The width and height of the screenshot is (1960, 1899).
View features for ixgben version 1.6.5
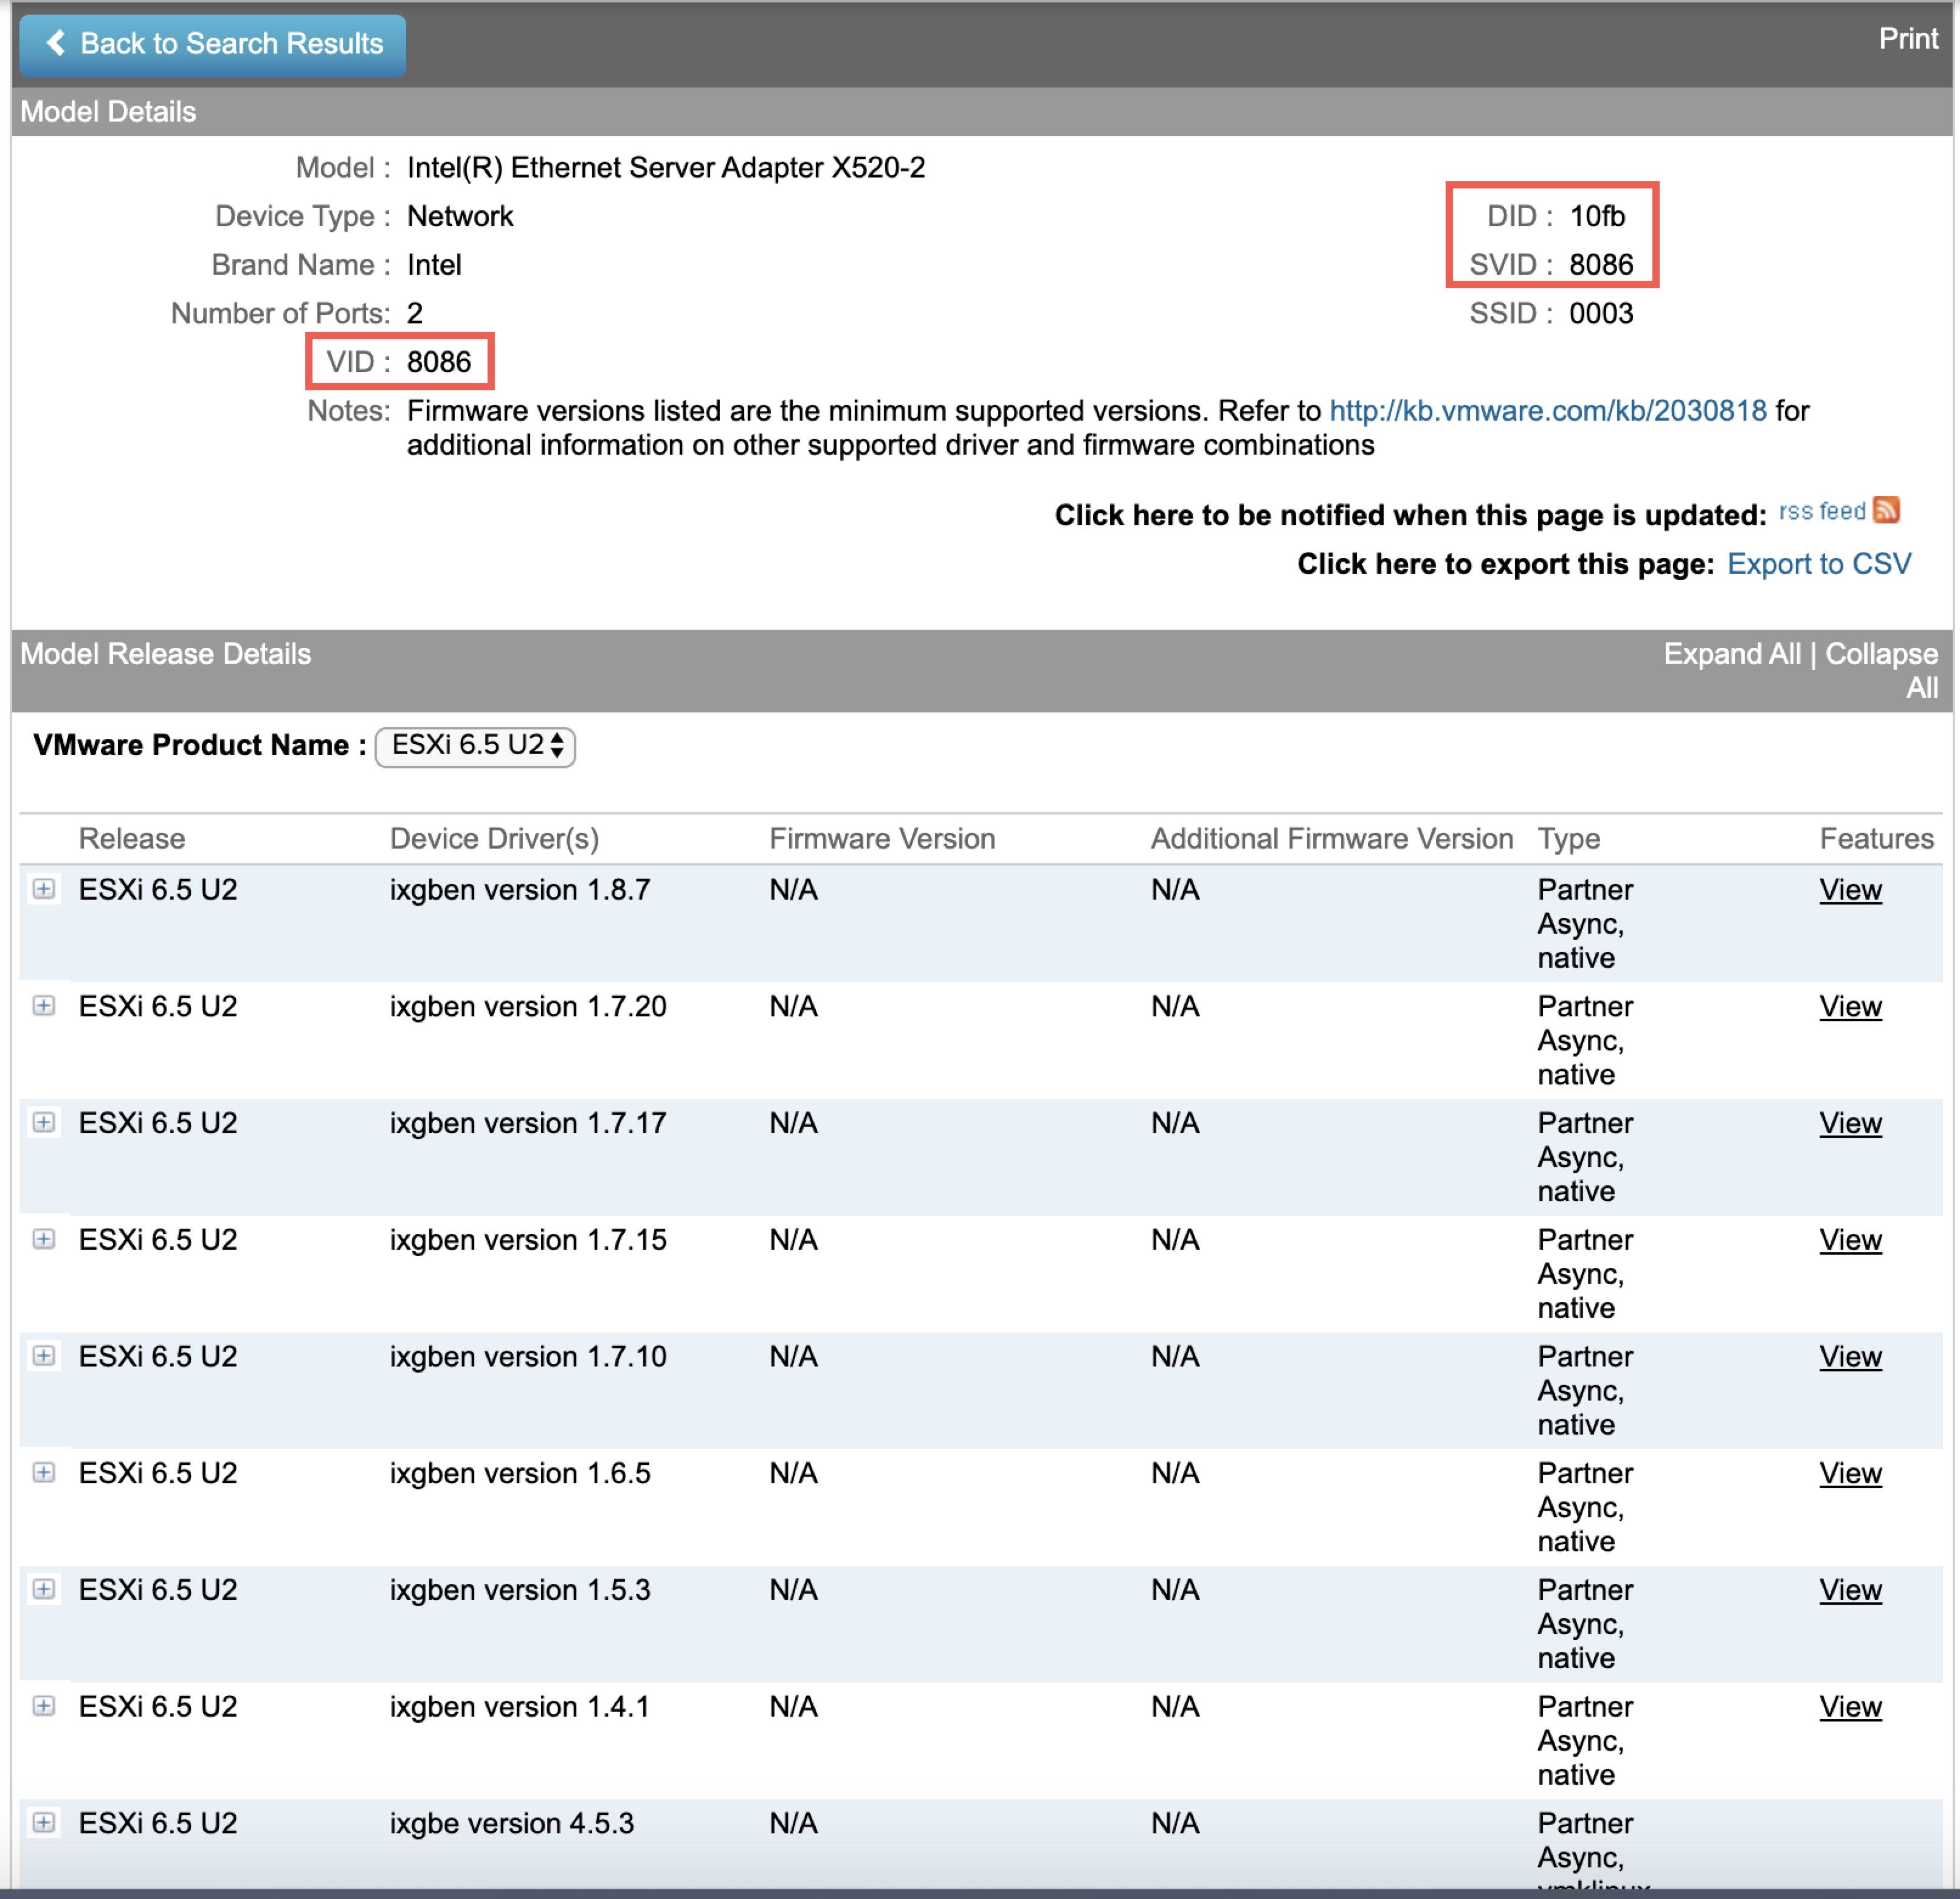click(1850, 1474)
